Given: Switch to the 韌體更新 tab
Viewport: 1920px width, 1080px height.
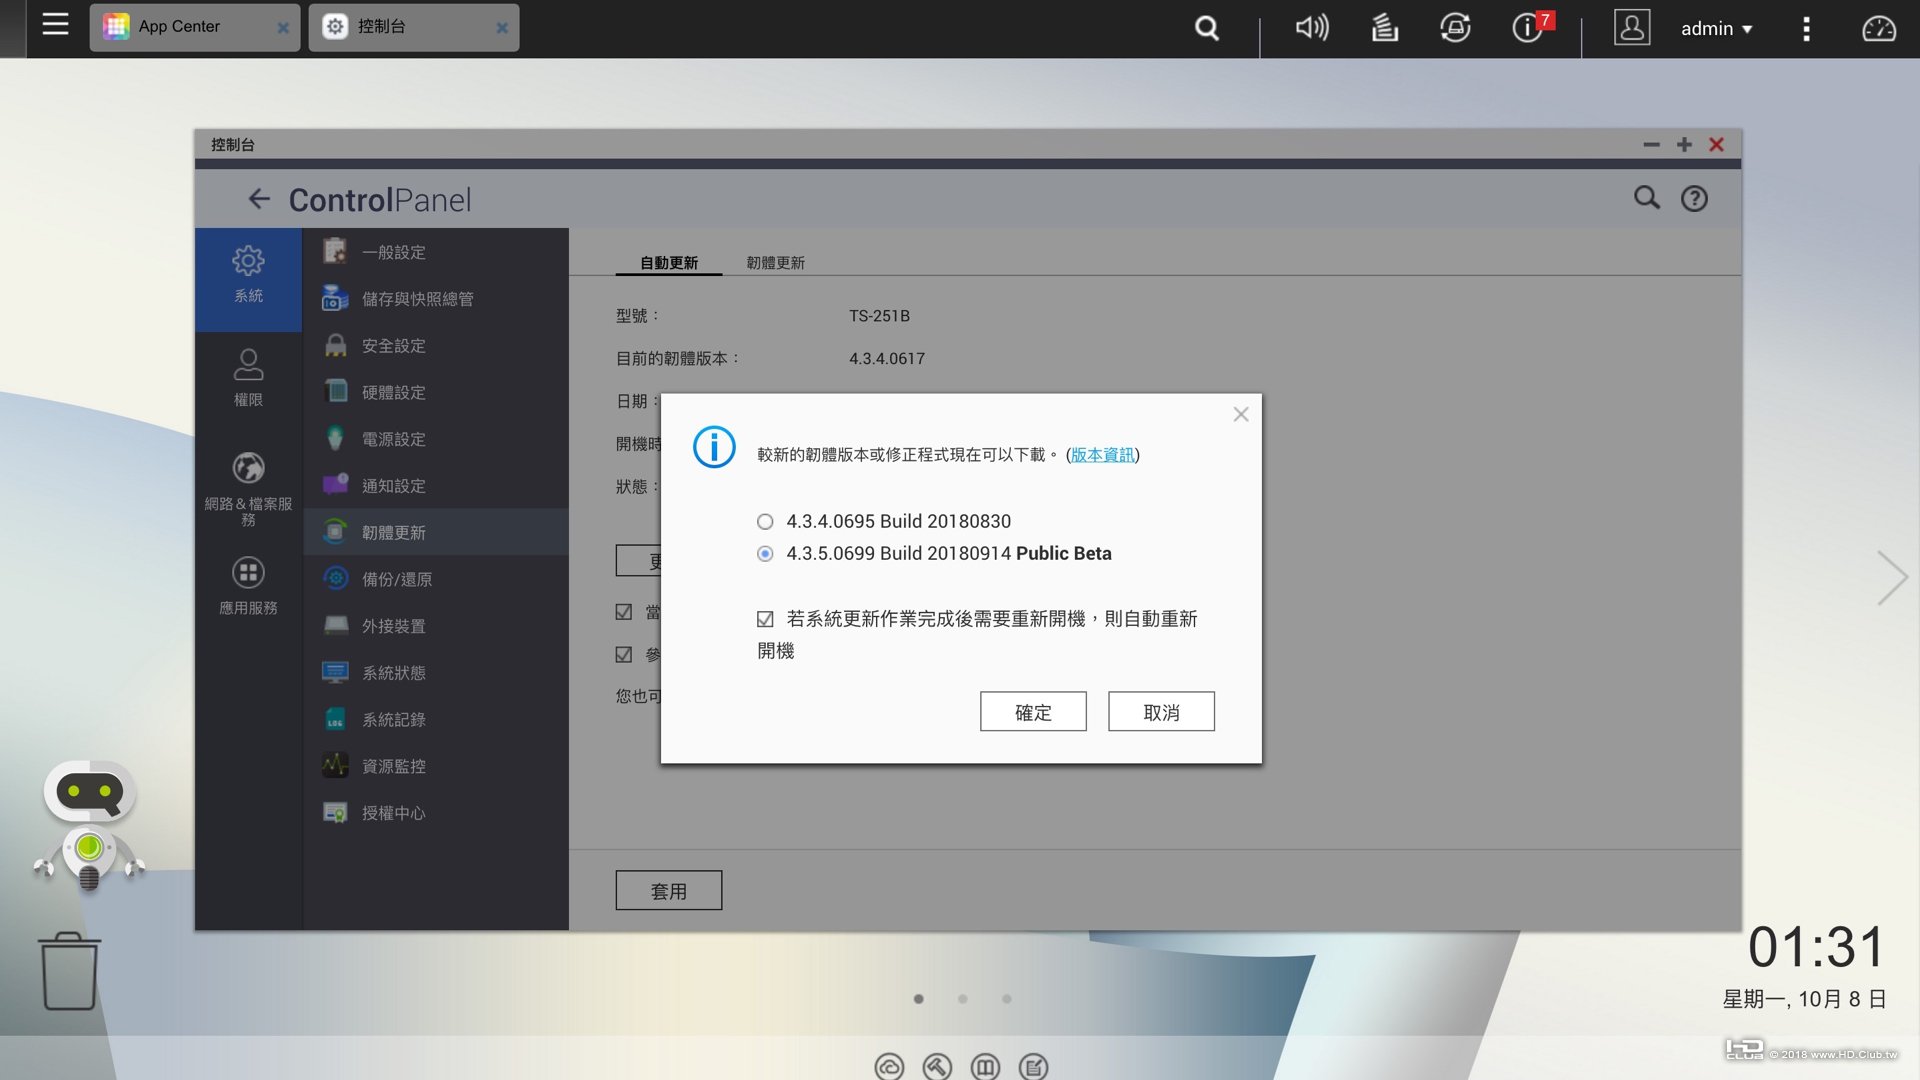Looking at the screenshot, I should (x=775, y=263).
